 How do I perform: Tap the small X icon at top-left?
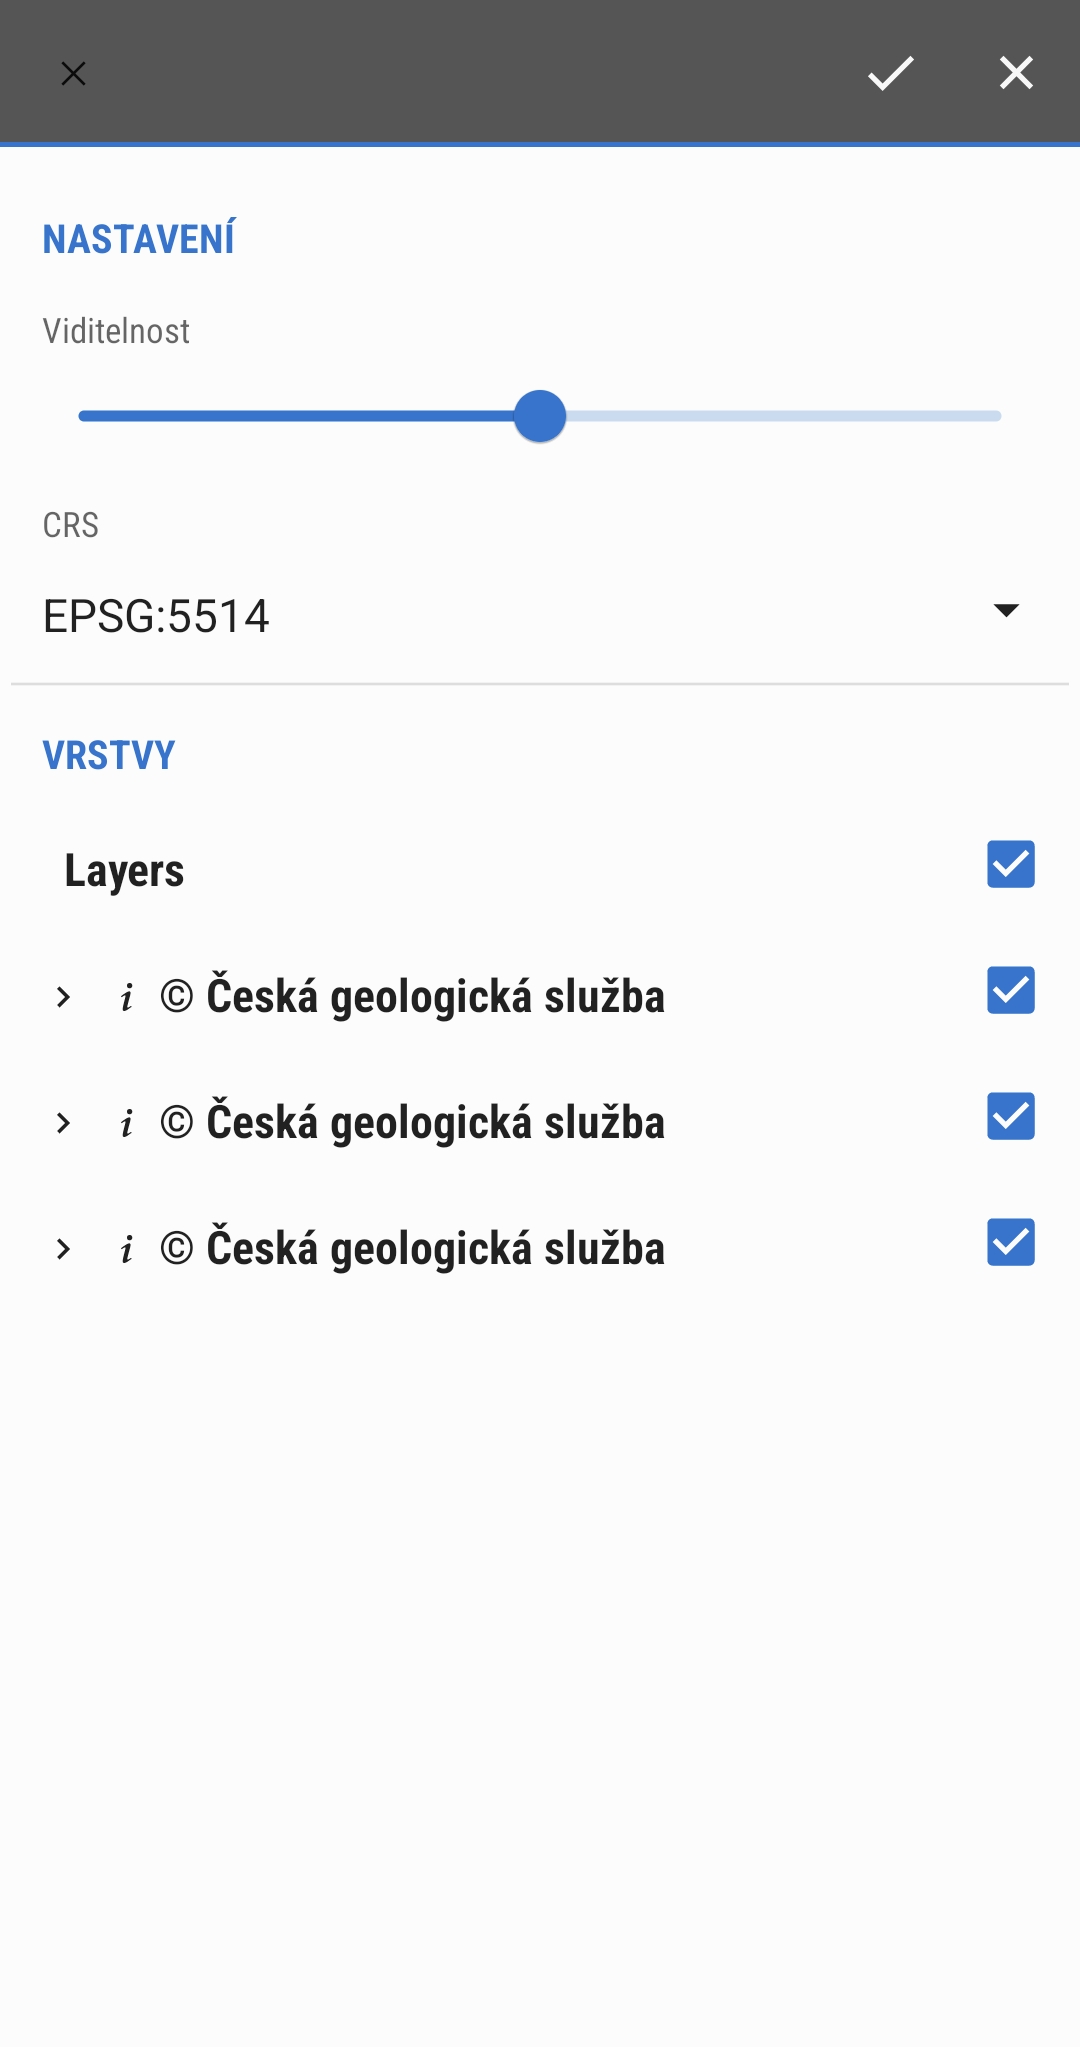(73, 74)
